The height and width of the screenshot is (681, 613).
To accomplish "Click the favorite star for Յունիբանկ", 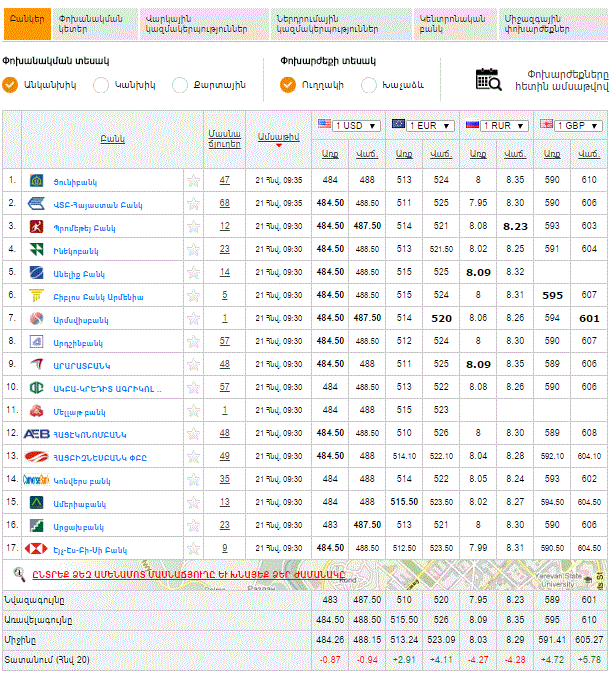I will tap(194, 180).
